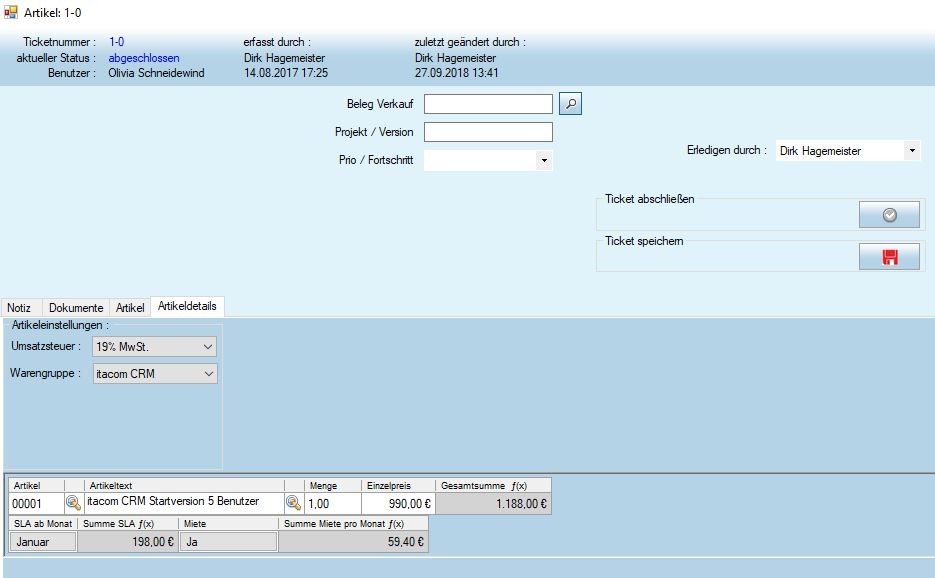Save ticket with the red floppy disk icon

point(889,257)
